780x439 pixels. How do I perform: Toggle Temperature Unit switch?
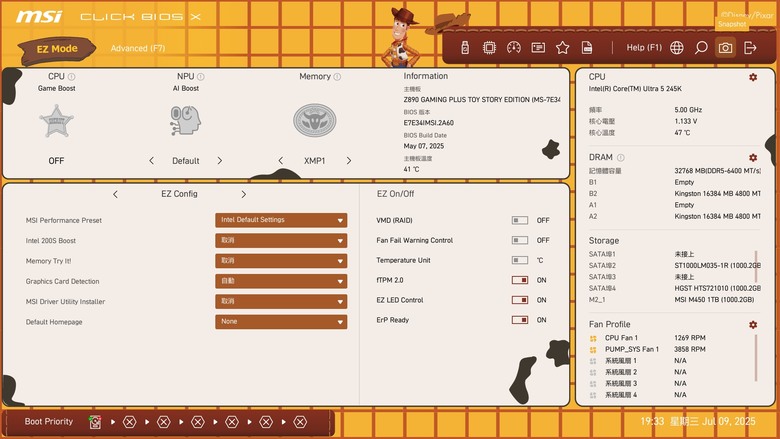tap(520, 260)
